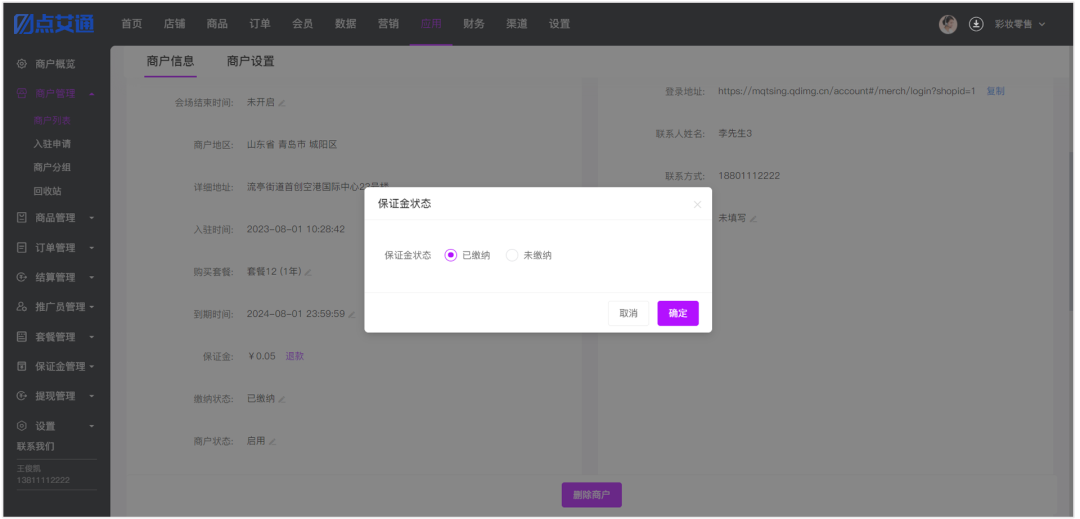Open 订单 in top navigation
Image resolution: width=1080 pixels, height=519 pixels.
pyautogui.click(x=260, y=23)
